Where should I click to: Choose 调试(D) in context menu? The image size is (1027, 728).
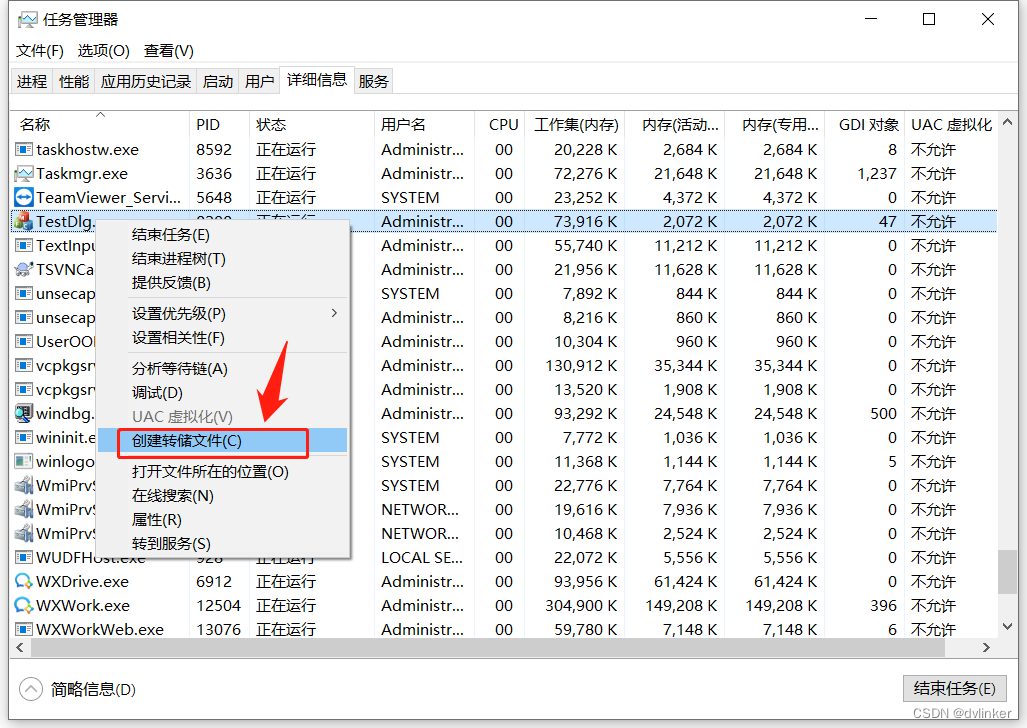coord(222,393)
